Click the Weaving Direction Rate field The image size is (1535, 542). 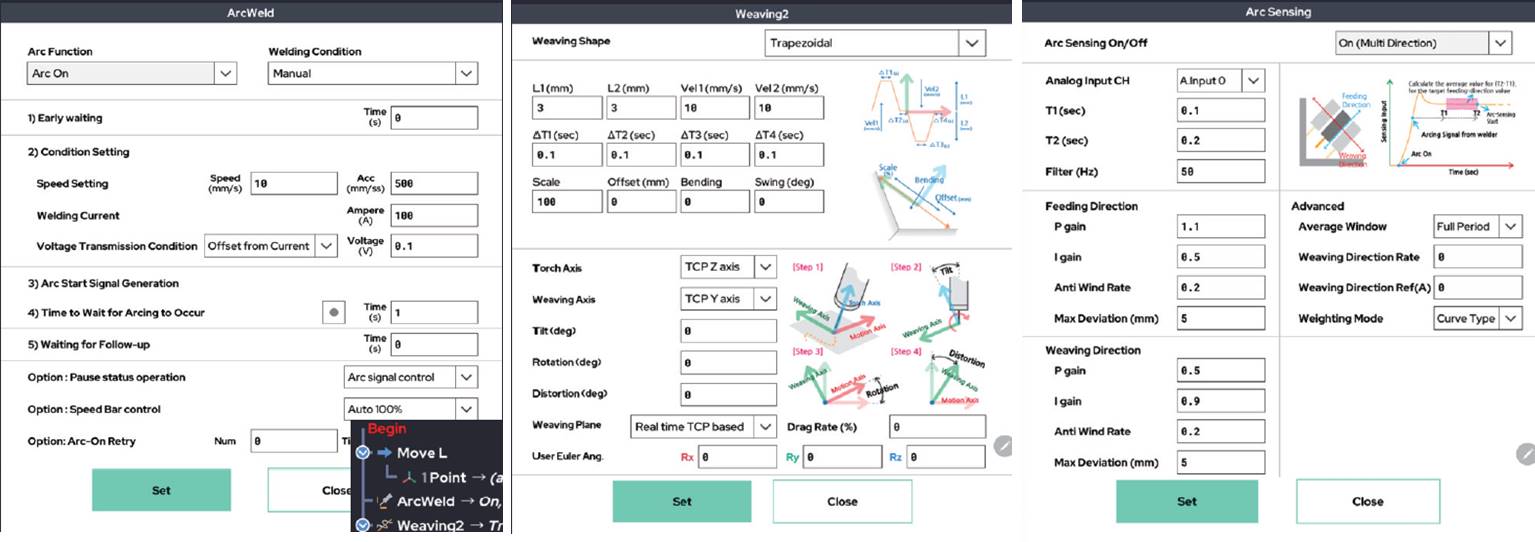[1478, 258]
